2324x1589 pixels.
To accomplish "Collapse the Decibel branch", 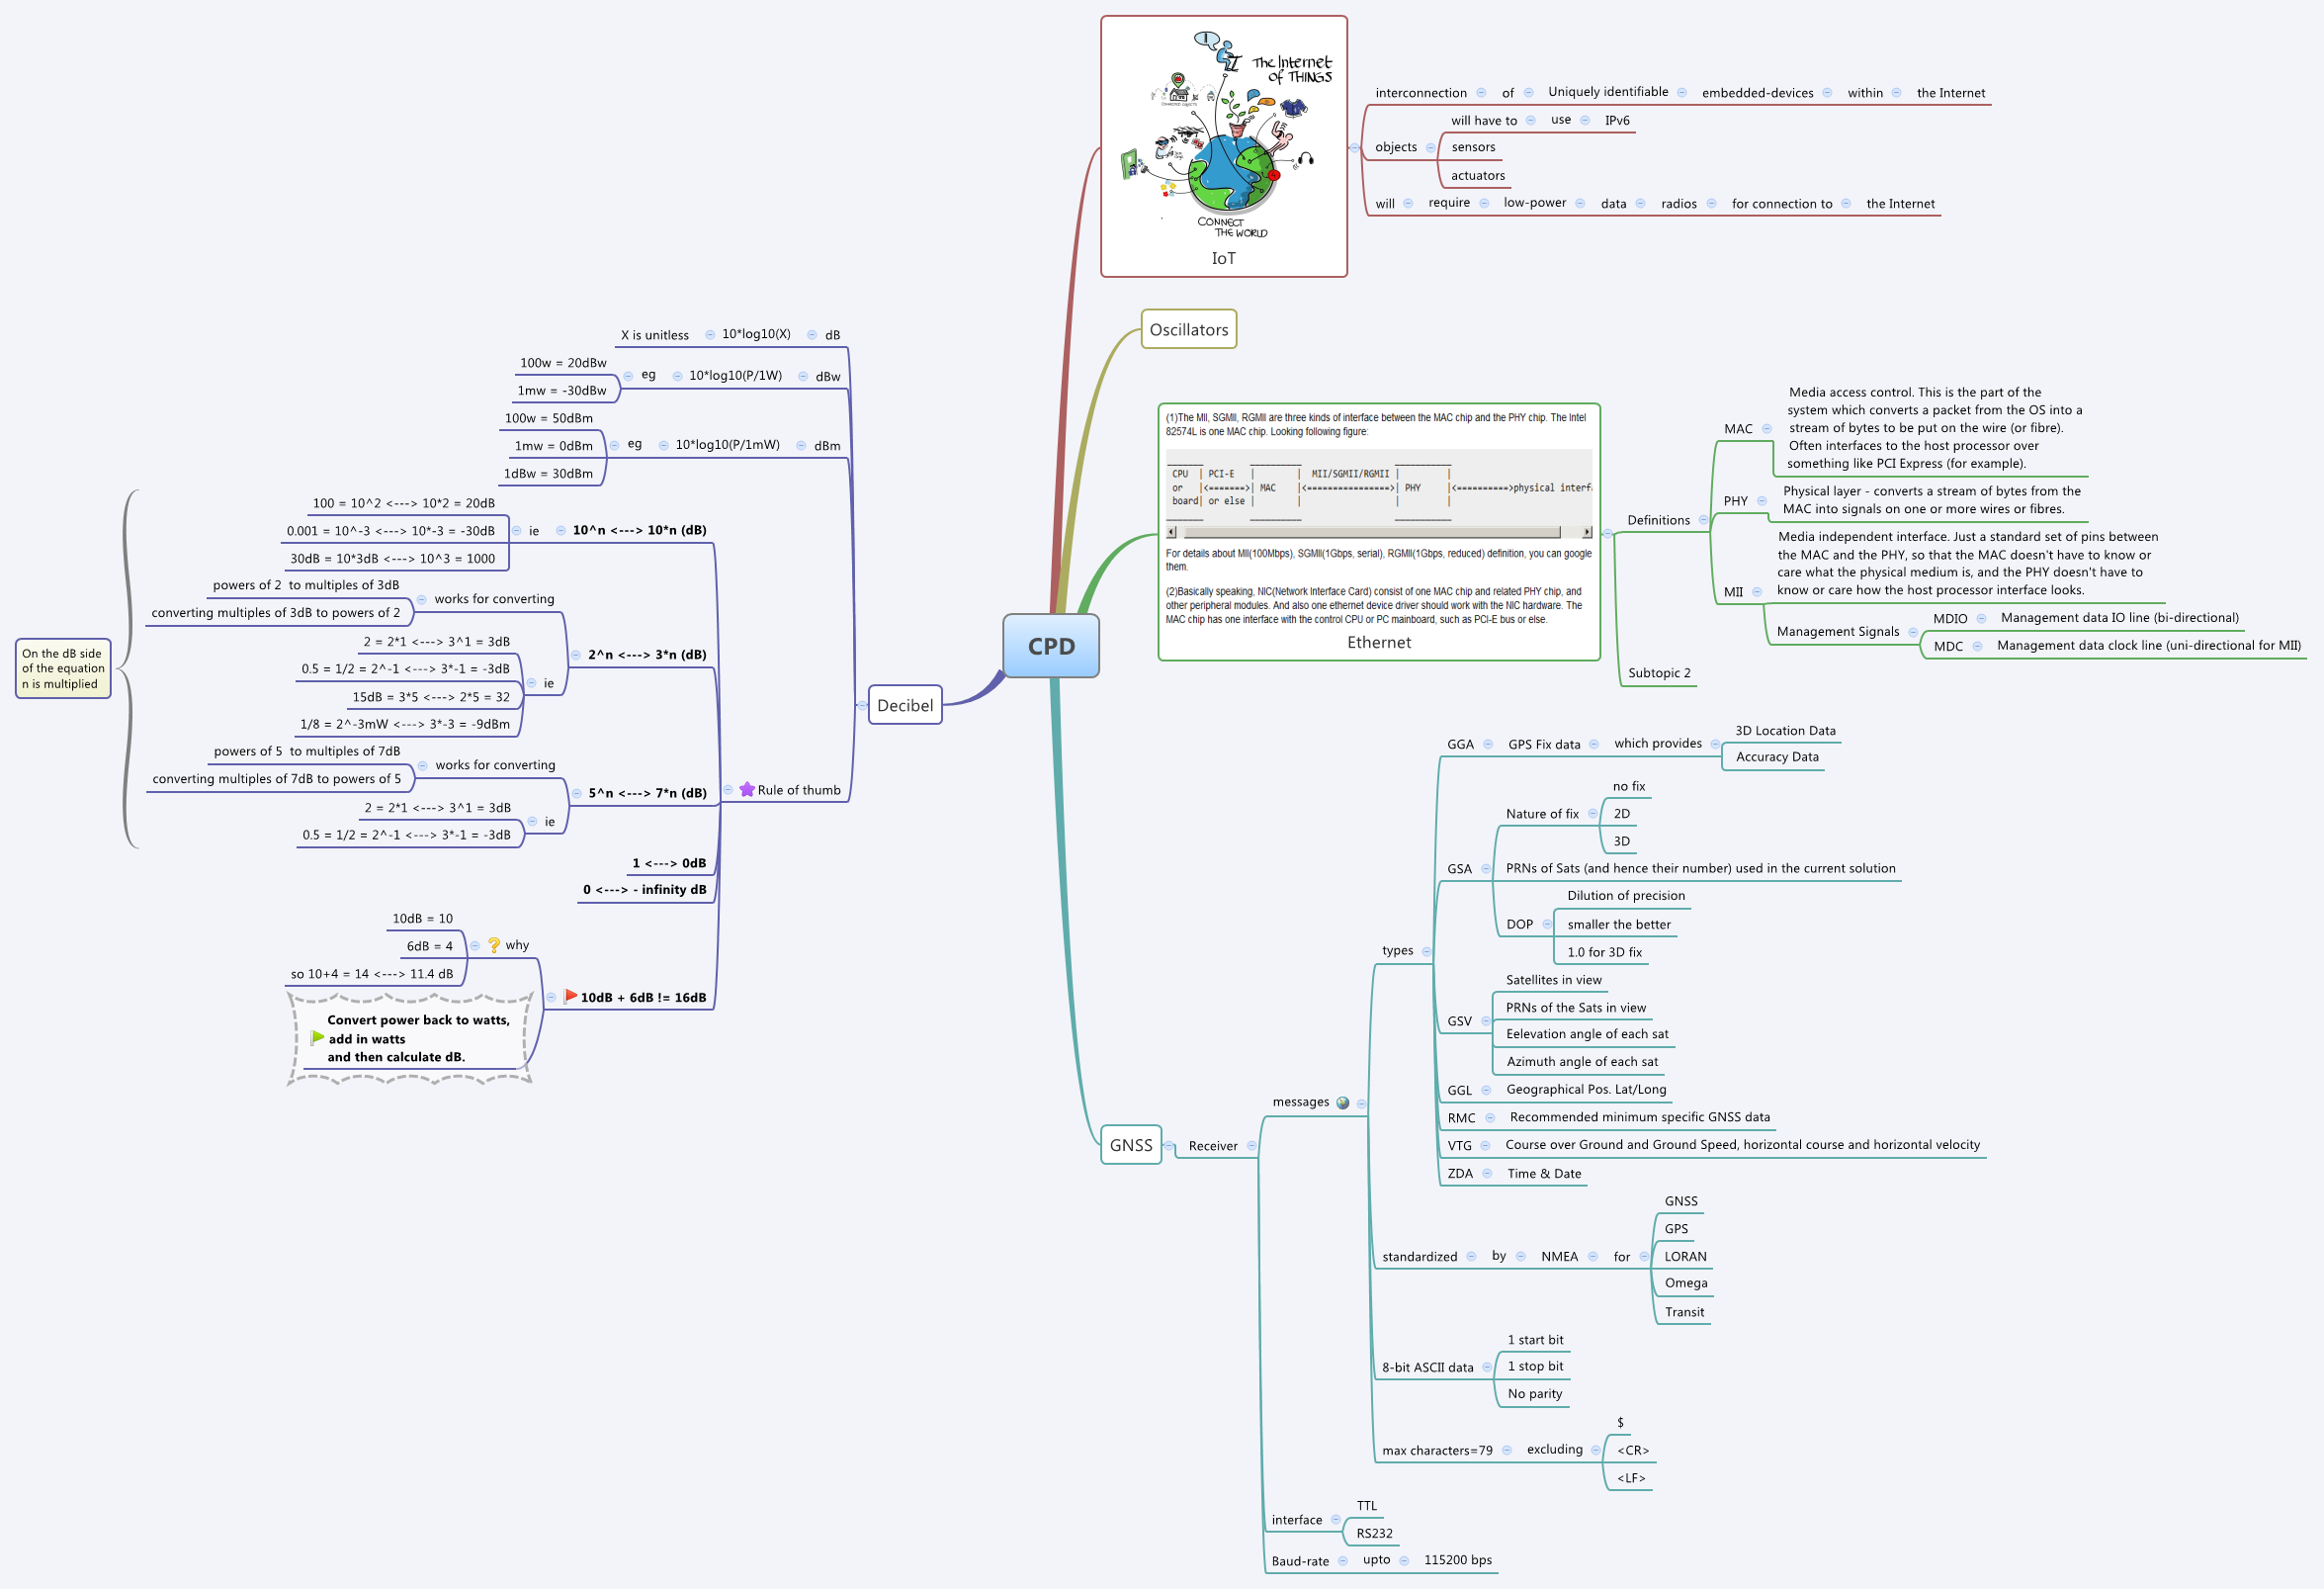I will (862, 705).
